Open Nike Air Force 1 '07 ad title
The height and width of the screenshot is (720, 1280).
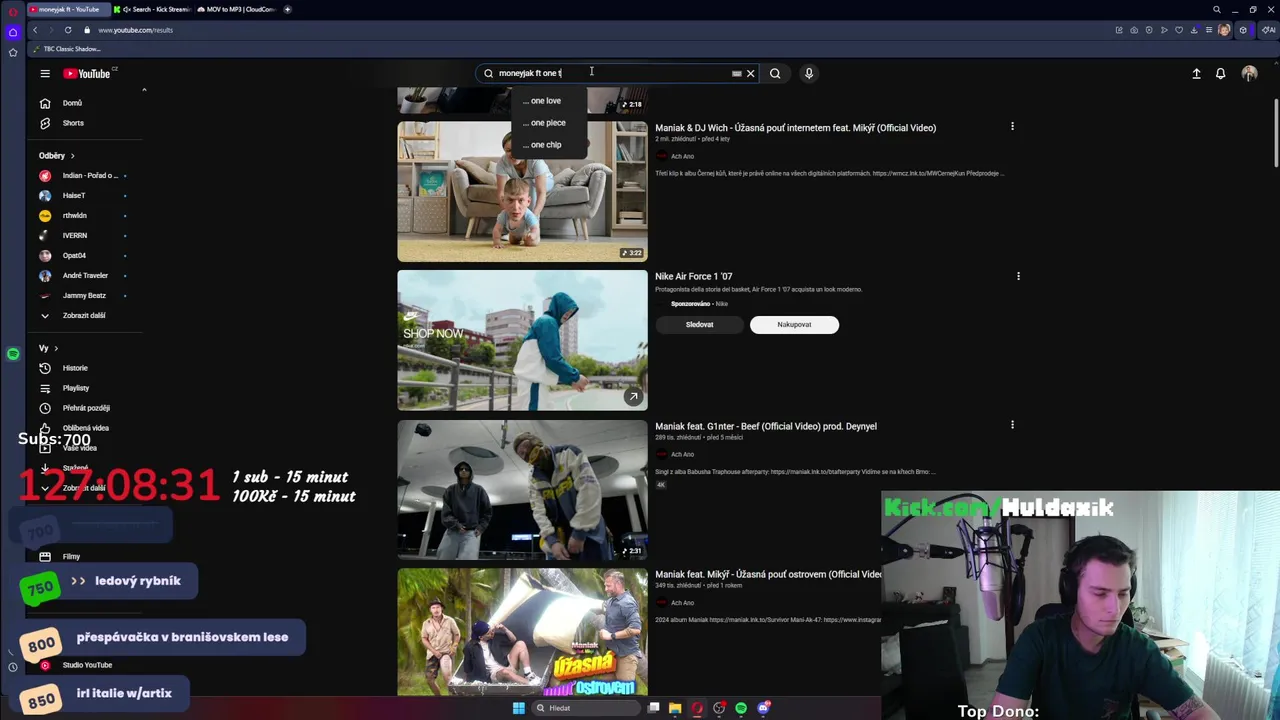click(x=693, y=276)
